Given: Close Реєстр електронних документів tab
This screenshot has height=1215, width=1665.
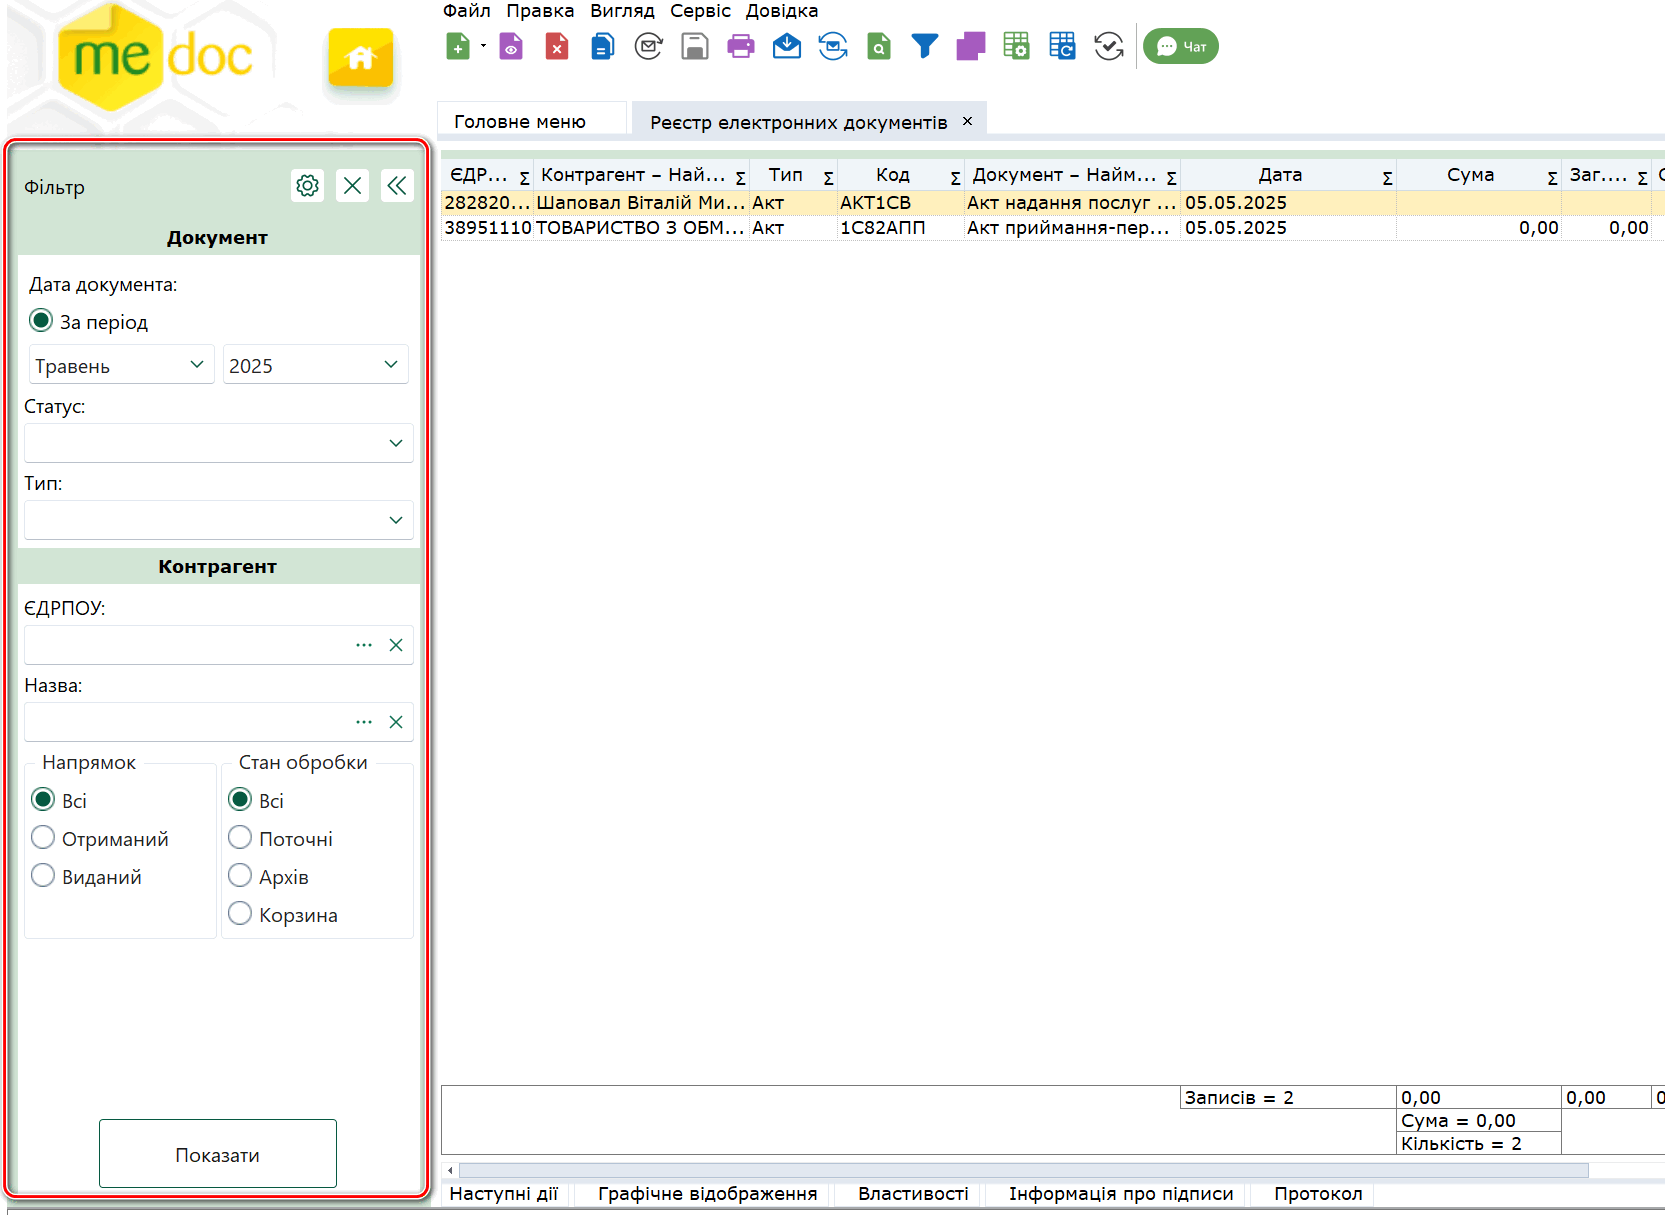Looking at the screenshot, I should (967, 121).
